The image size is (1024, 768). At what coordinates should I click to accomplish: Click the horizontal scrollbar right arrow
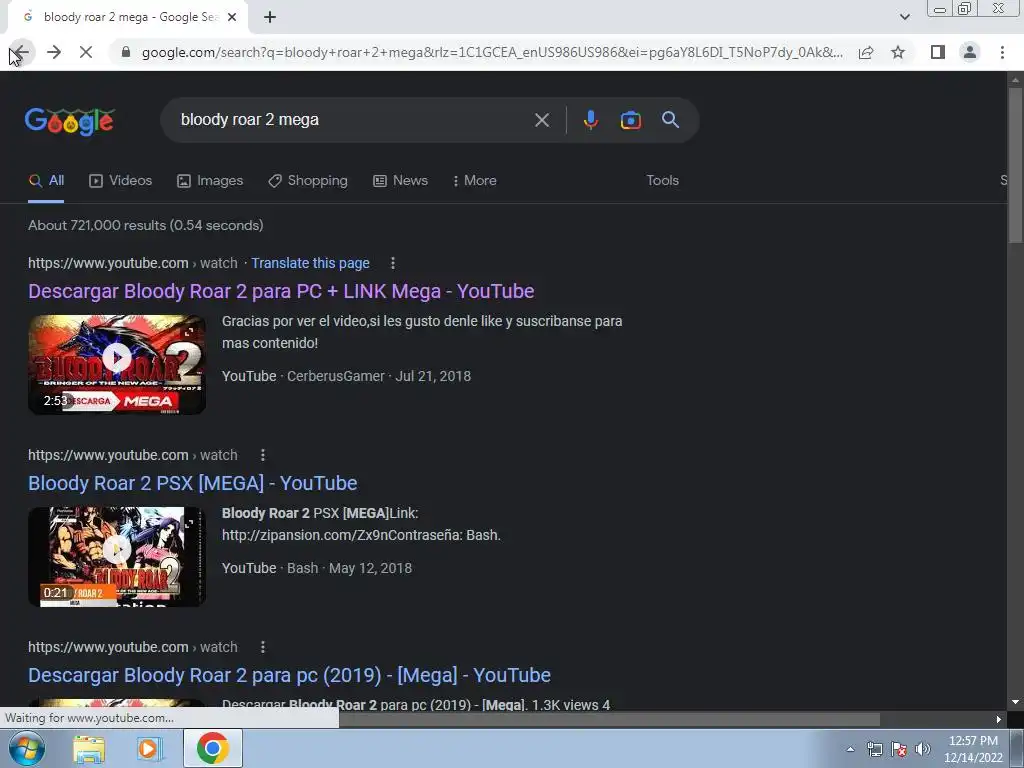998,719
